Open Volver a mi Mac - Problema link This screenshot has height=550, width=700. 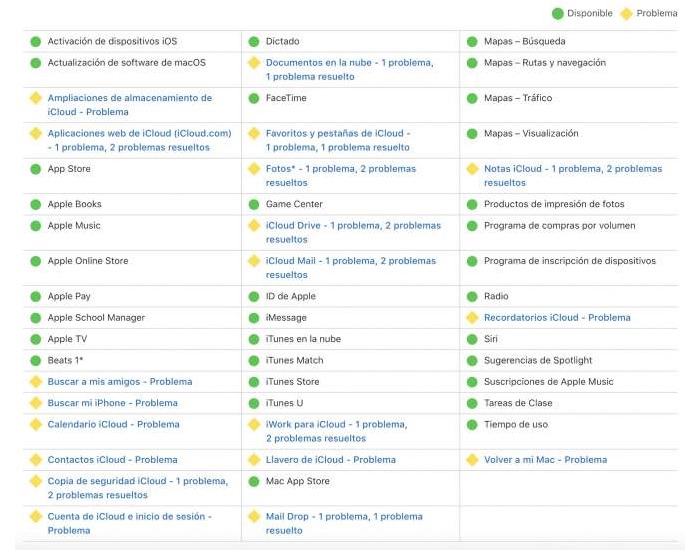coord(546,460)
